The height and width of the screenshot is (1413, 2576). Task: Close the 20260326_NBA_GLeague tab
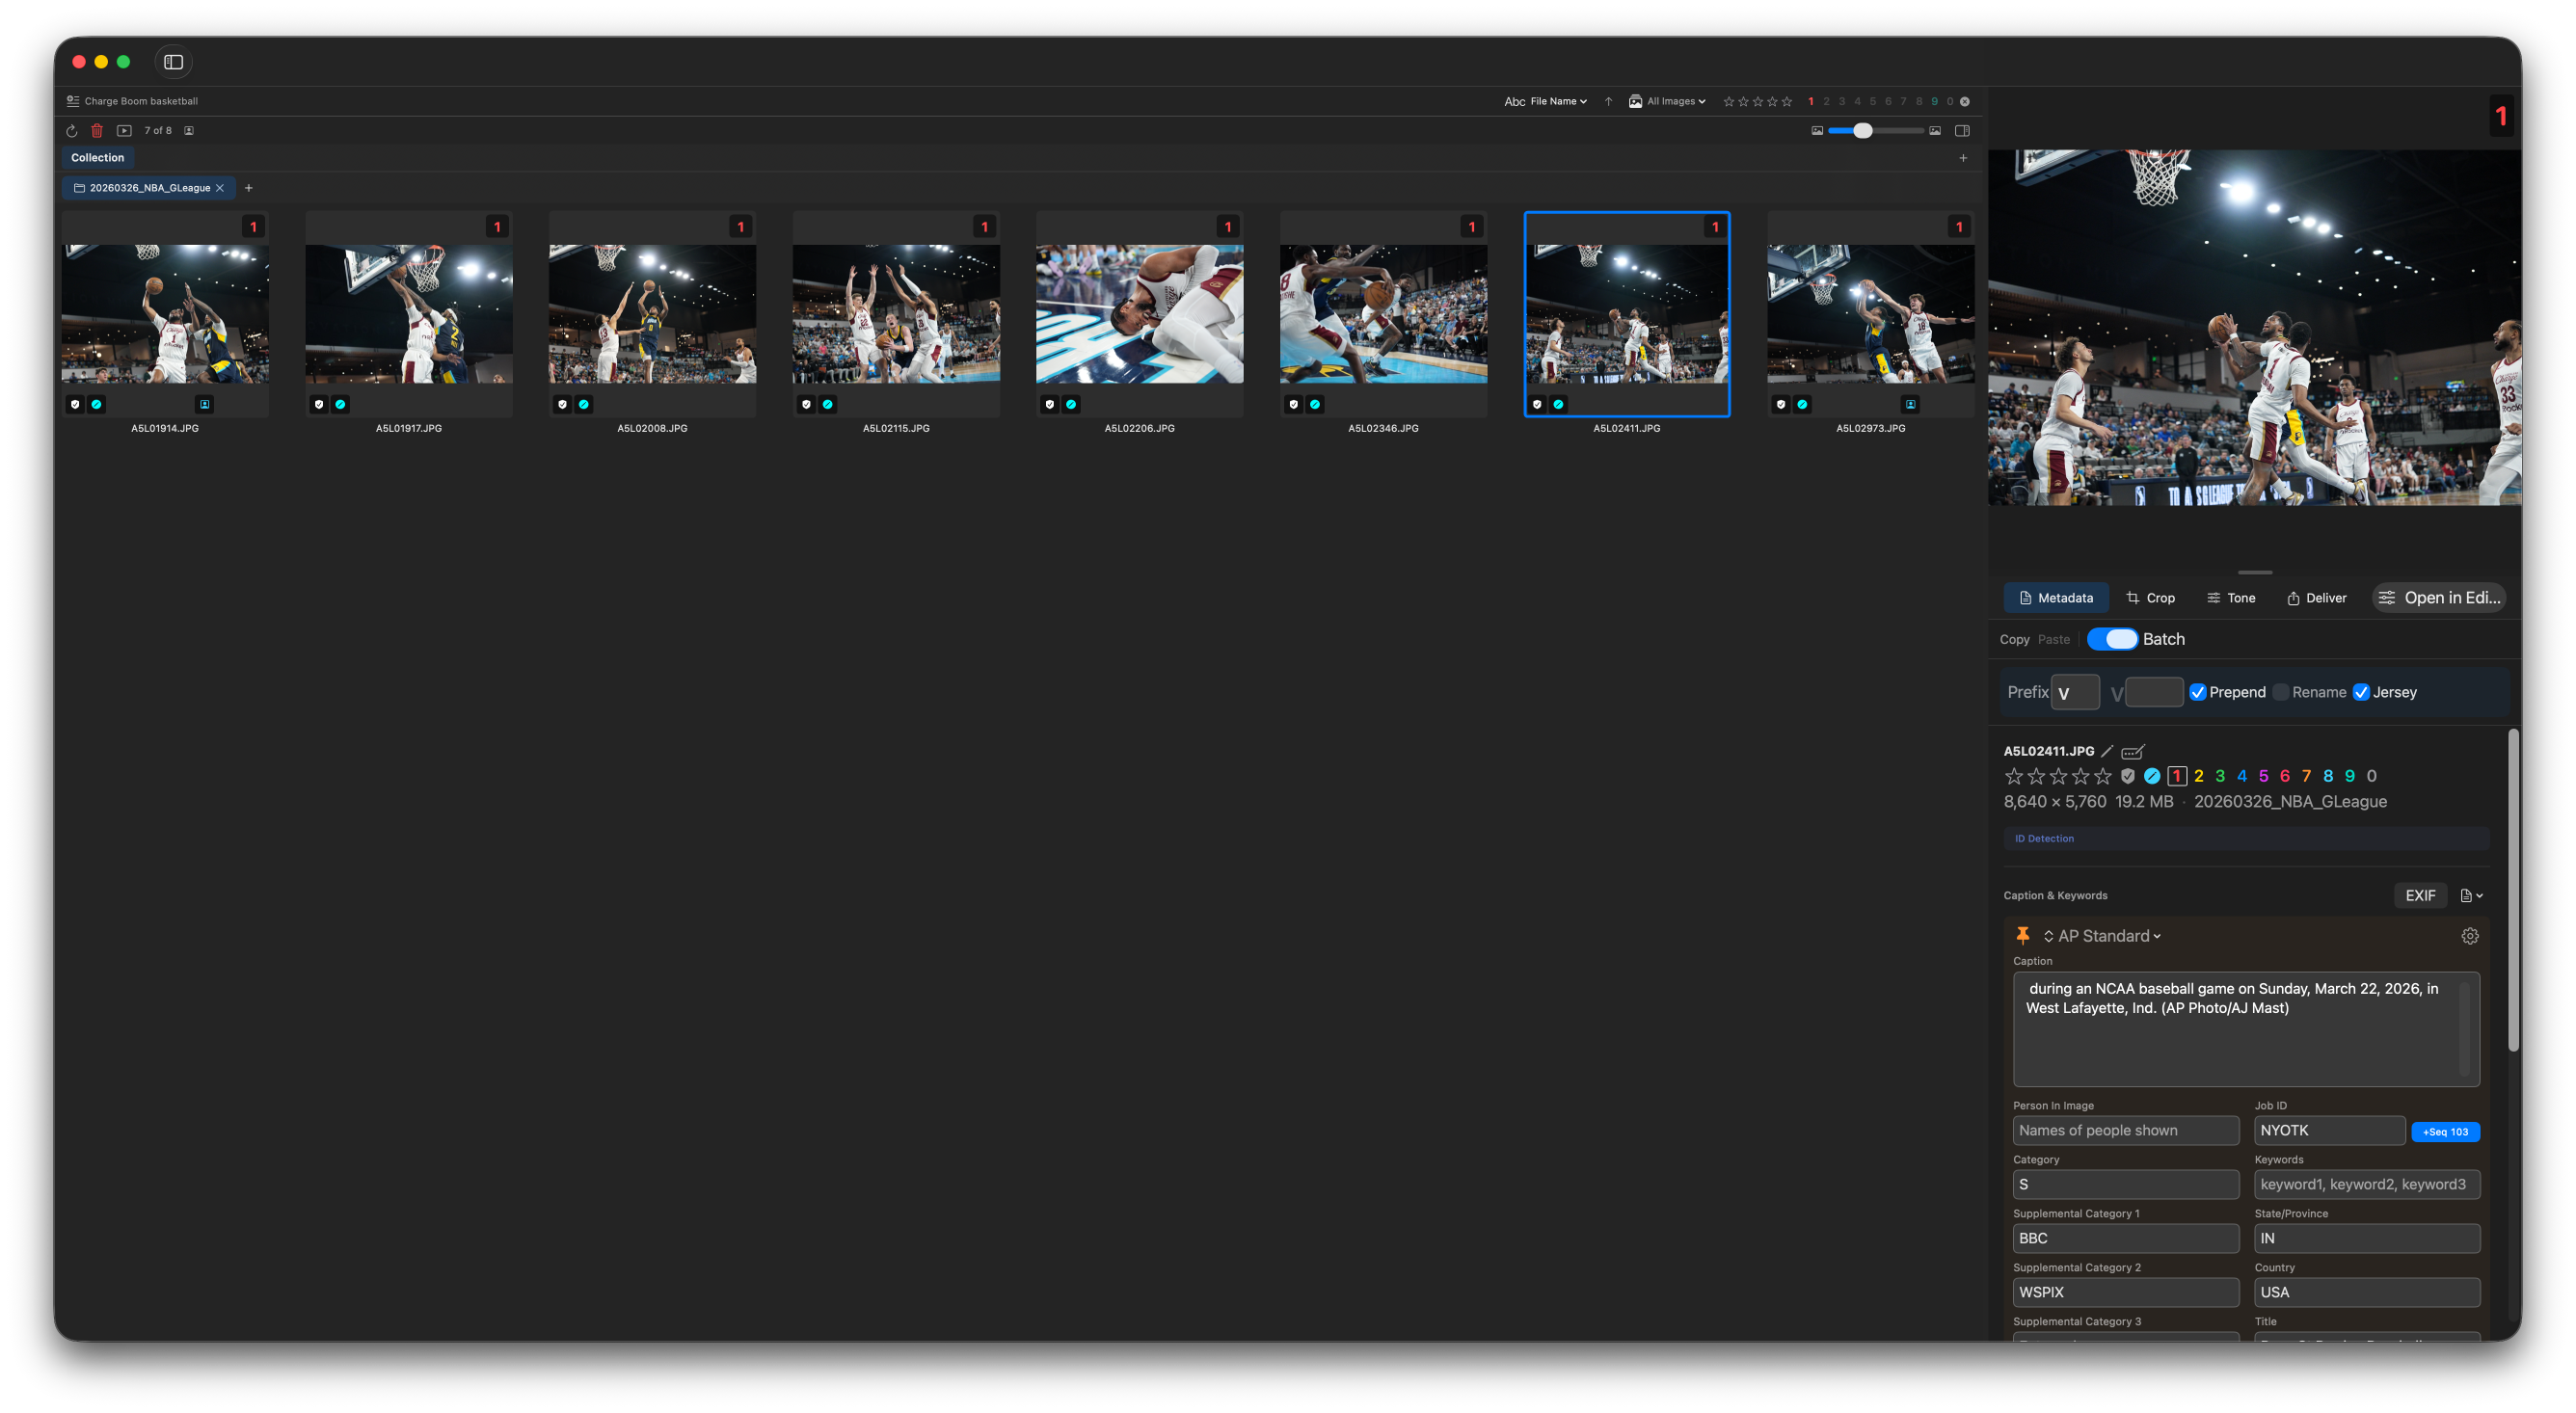click(x=220, y=188)
